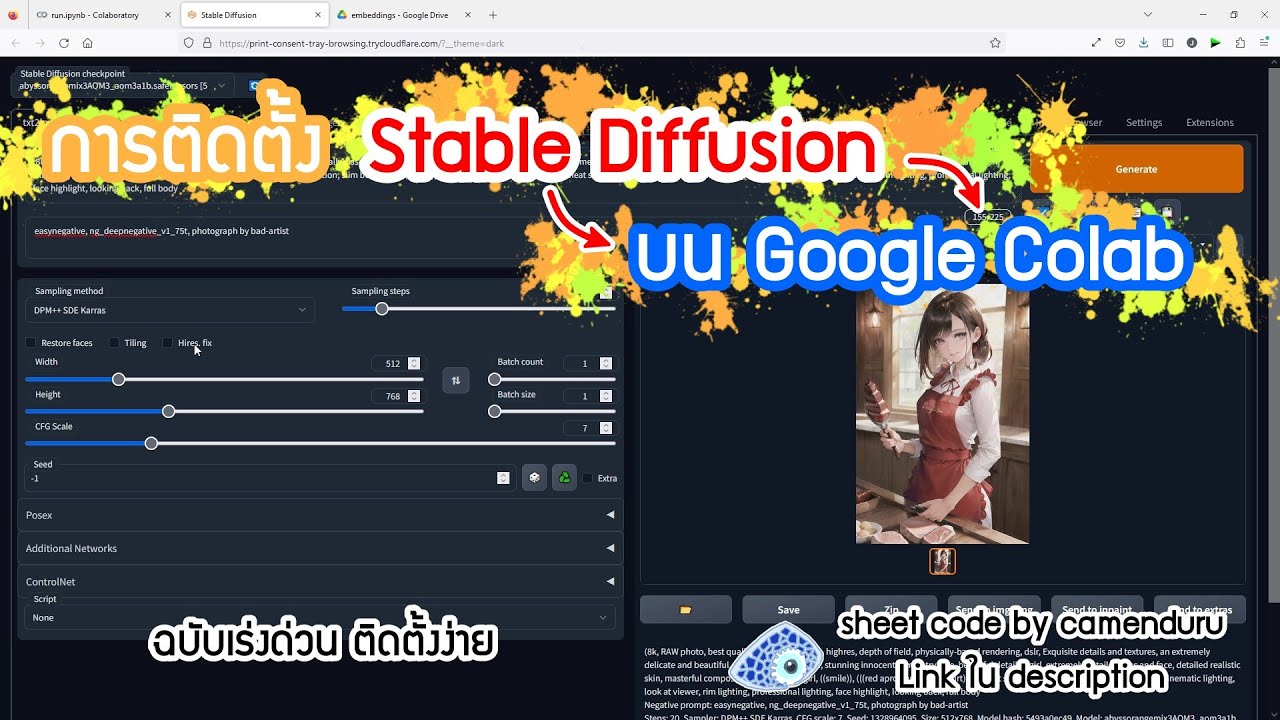
Task: Close the embeddings Google Drive tab
Action: [469, 15]
